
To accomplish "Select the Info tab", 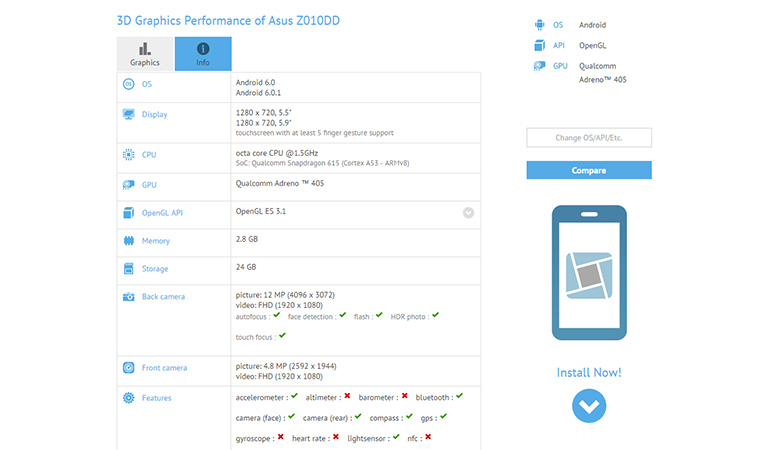I will point(203,54).
